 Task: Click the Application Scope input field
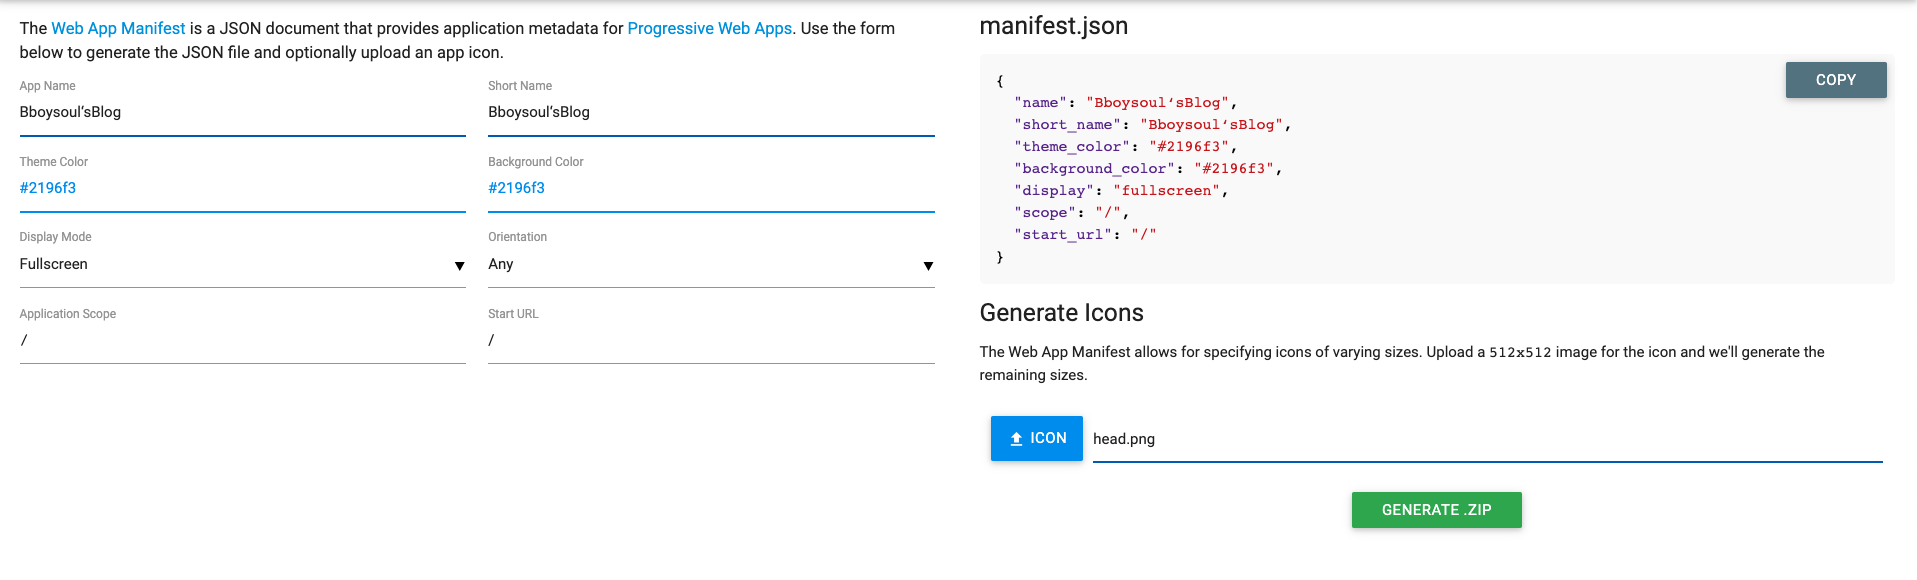click(242, 341)
